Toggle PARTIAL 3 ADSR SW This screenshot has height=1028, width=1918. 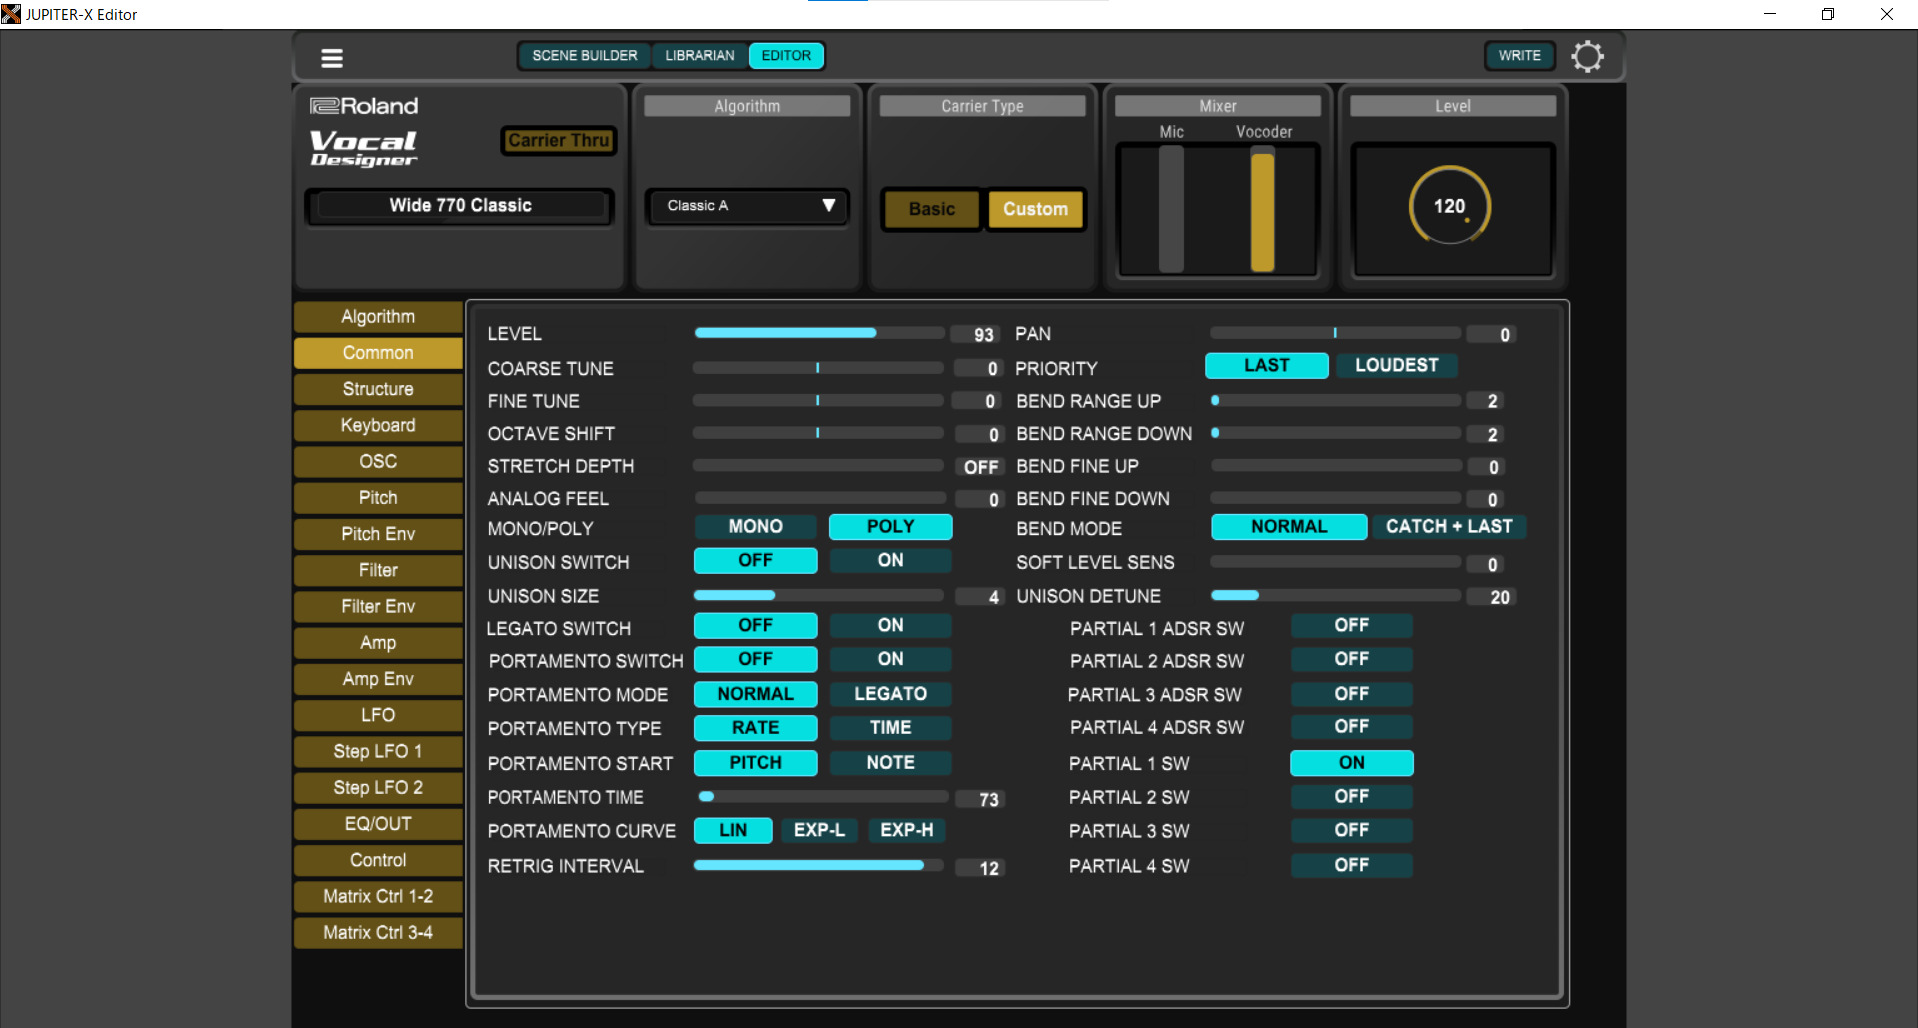click(x=1351, y=694)
